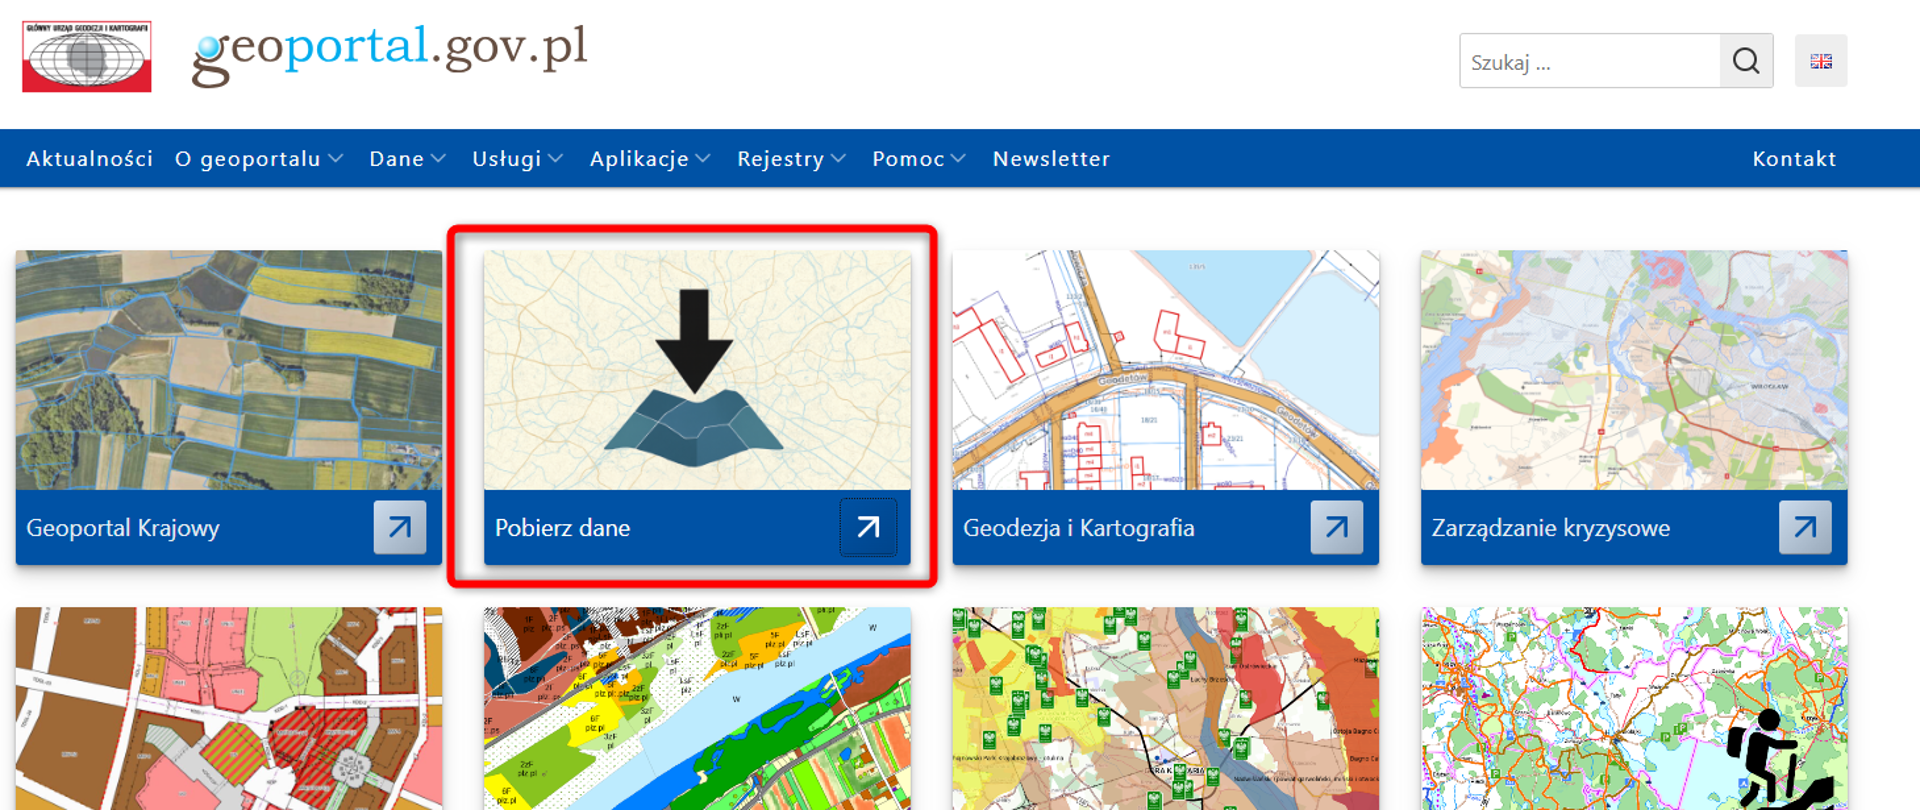1920x810 pixels.
Task: Open the Newsletter menu item
Action: [1051, 158]
